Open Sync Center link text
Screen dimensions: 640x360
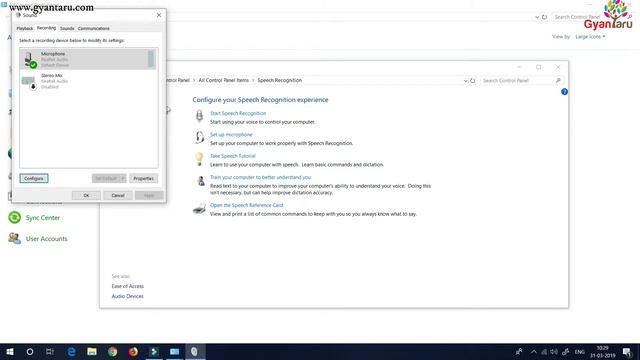tap(43, 218)
